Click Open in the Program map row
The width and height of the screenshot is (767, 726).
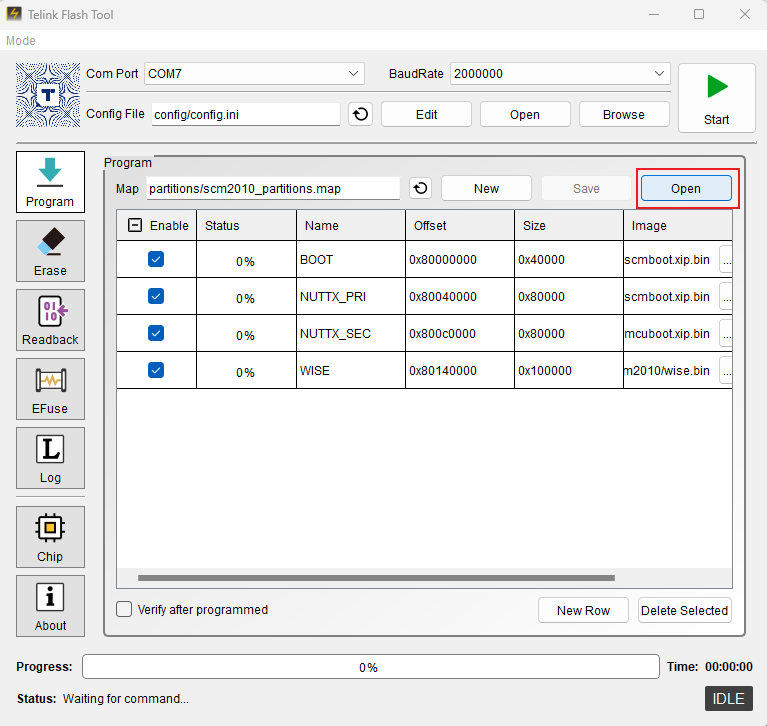coord(686,188)
